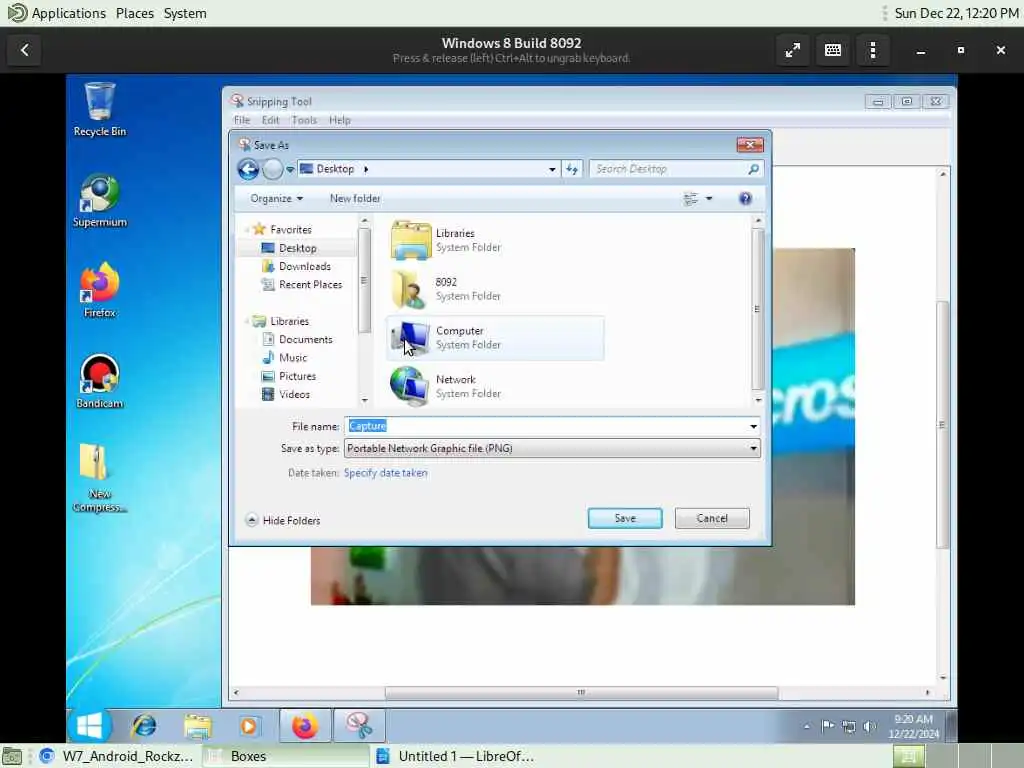Select the Computer system folder item
This screenshot has width=1024, height=768.
[x=494, y=338]
